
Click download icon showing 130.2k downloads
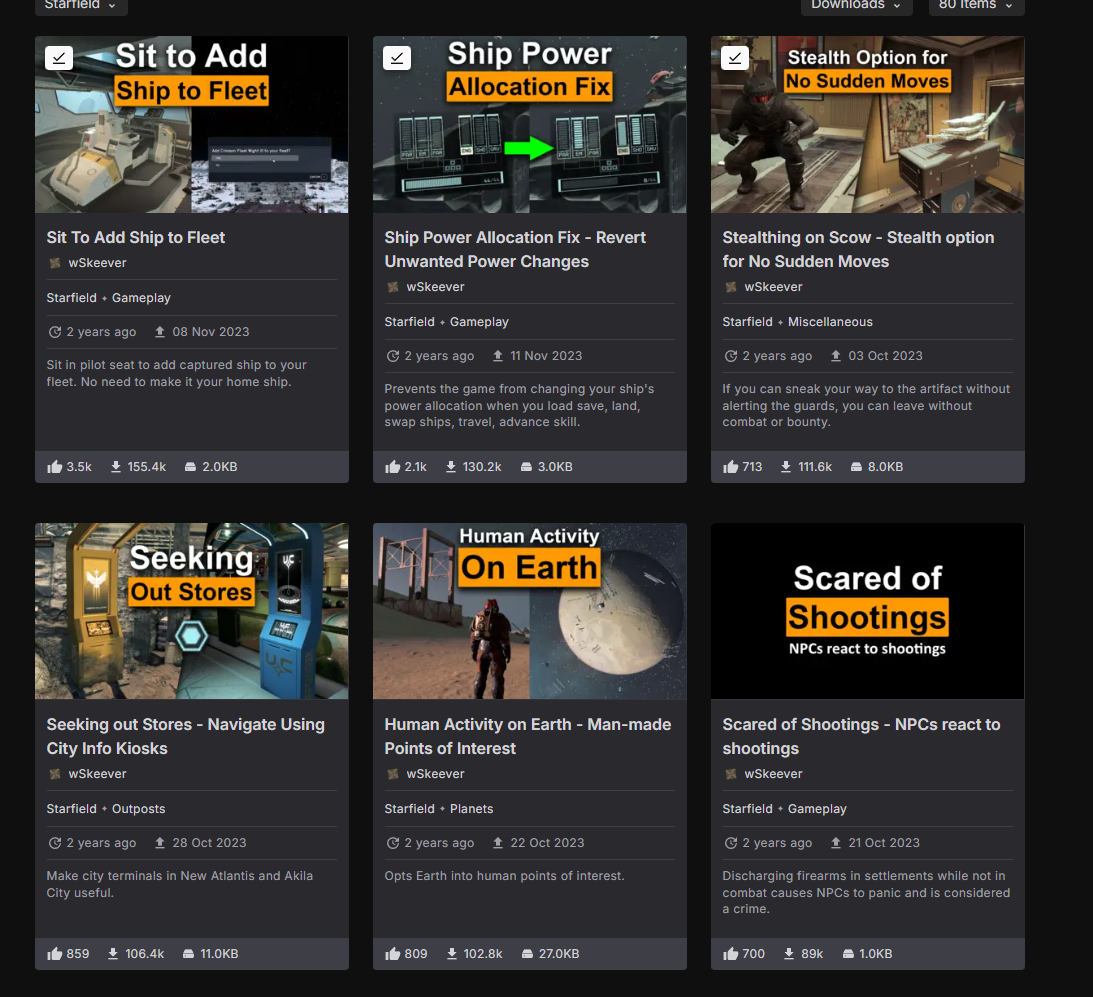451,467
